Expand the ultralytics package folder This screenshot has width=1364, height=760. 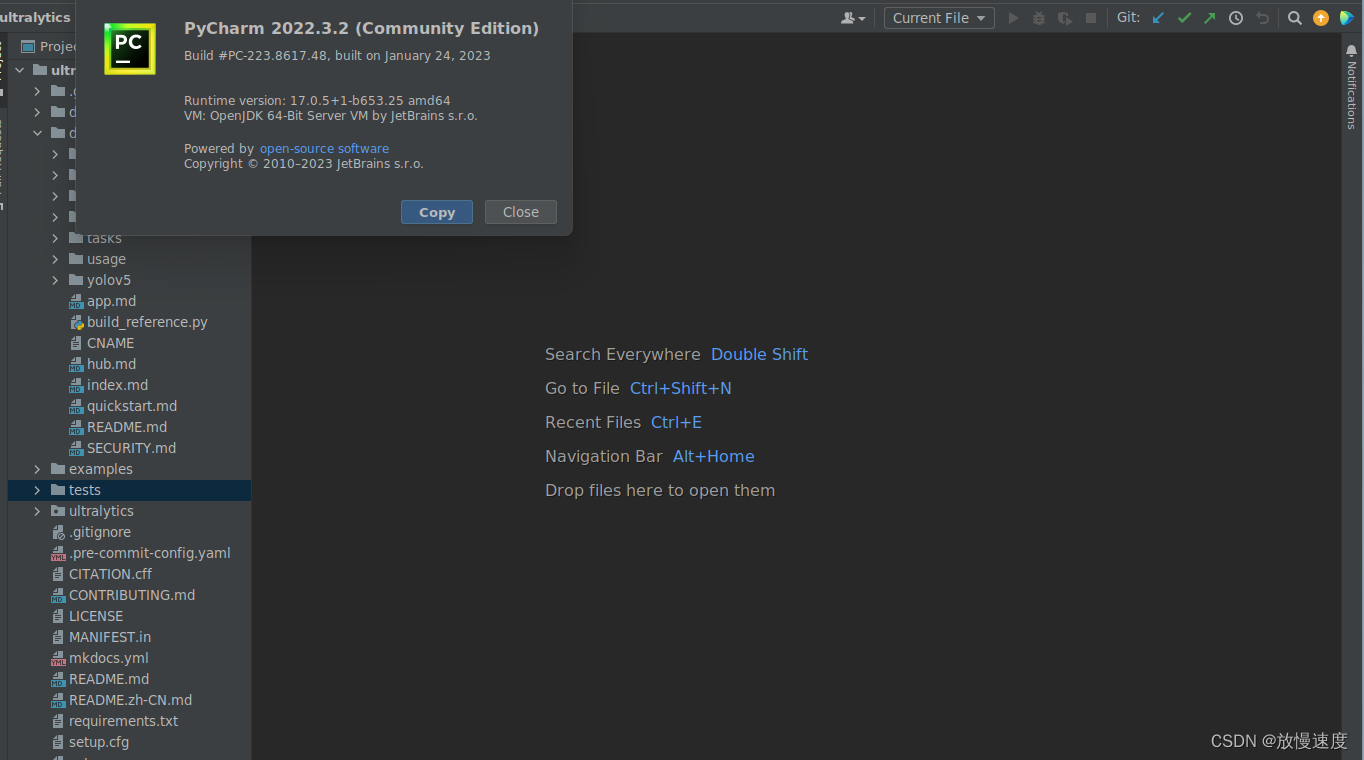38,511
